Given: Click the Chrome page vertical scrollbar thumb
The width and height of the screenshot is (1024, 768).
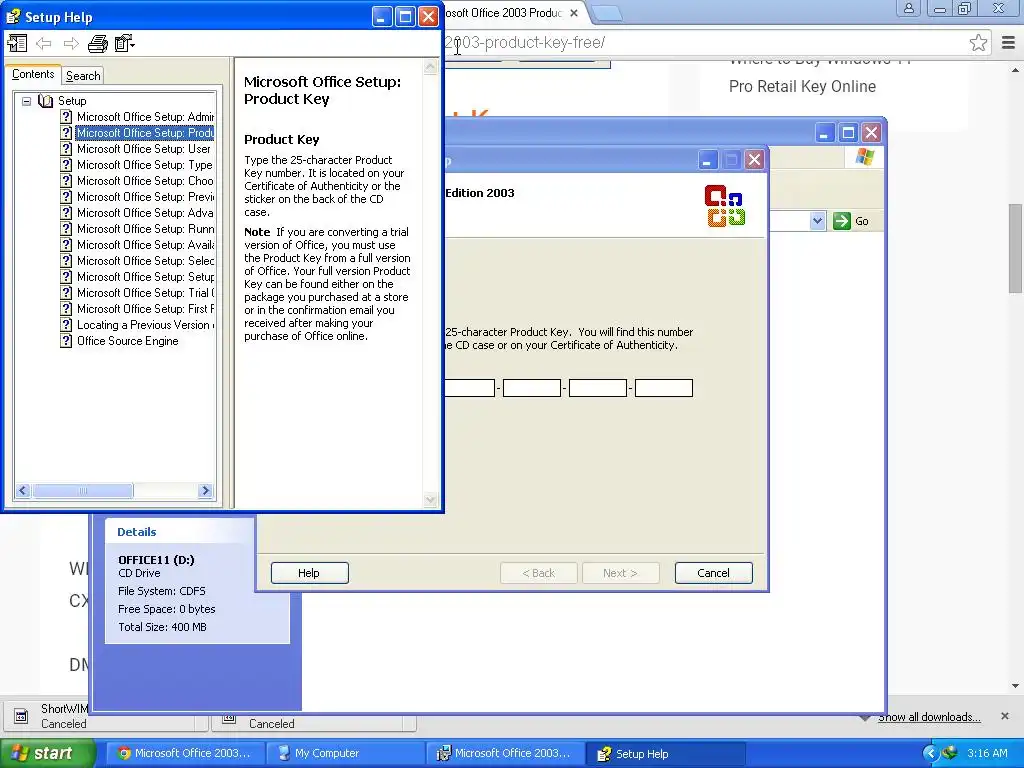Looking at the screenshot, I should tap(1015, 248).
